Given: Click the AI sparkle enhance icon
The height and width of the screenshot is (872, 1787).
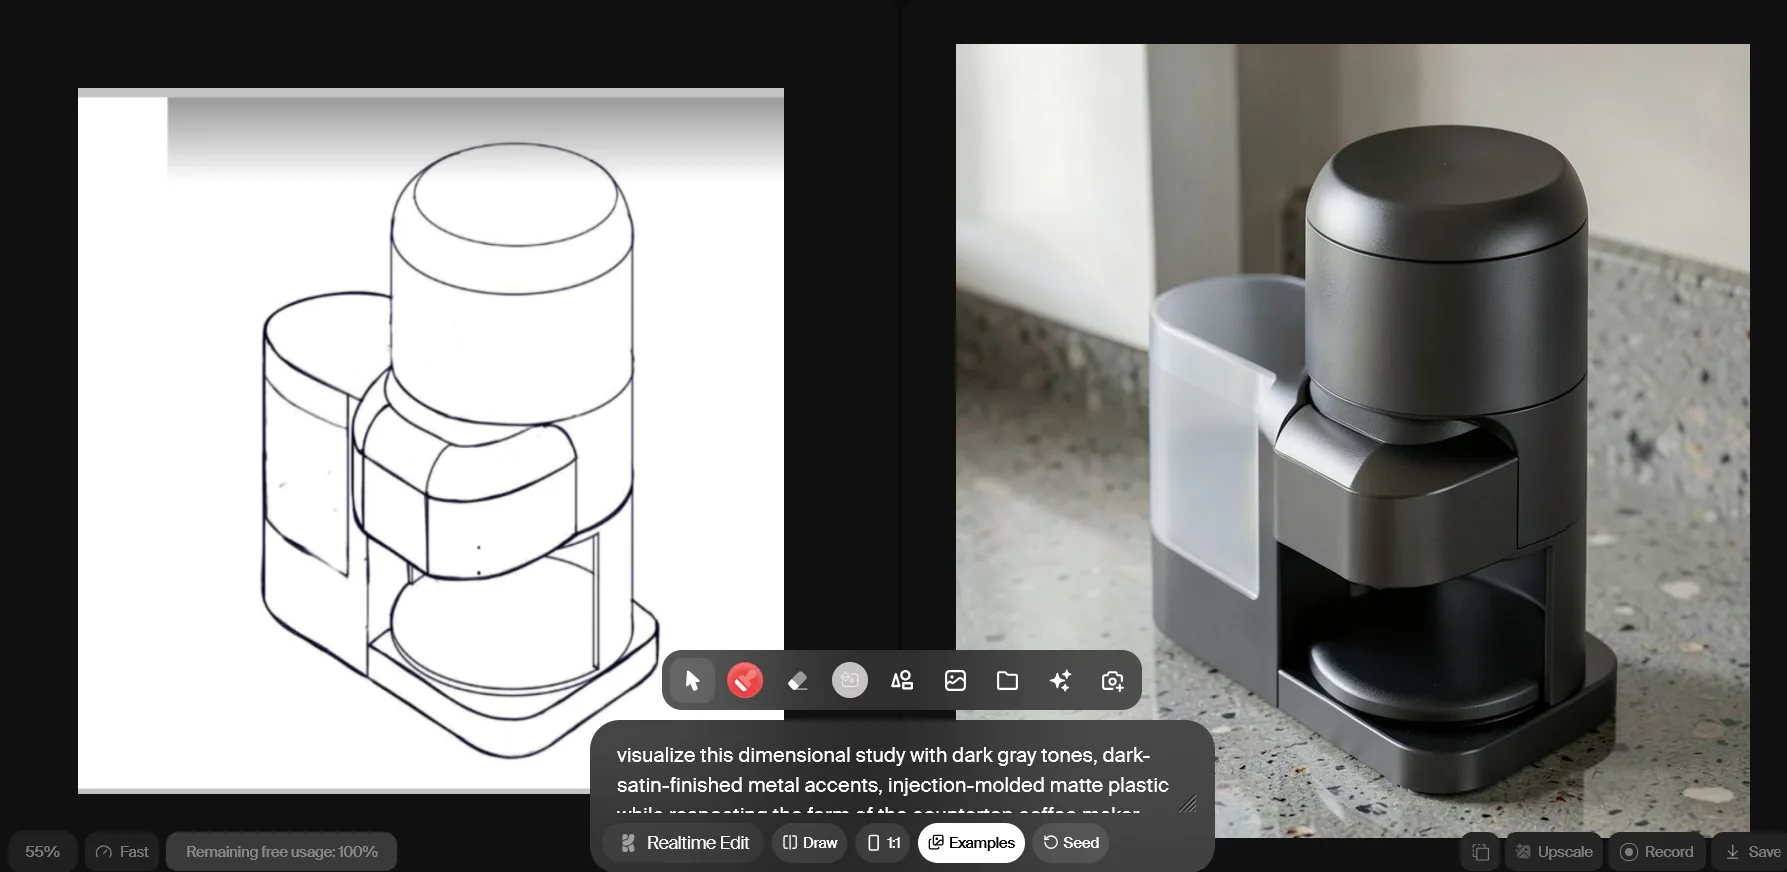Looking at the screenshot, I should click(1060, 681).
